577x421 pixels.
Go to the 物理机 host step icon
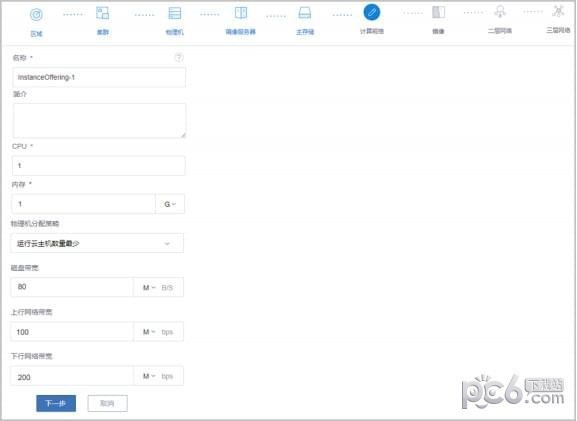[174, 13]
